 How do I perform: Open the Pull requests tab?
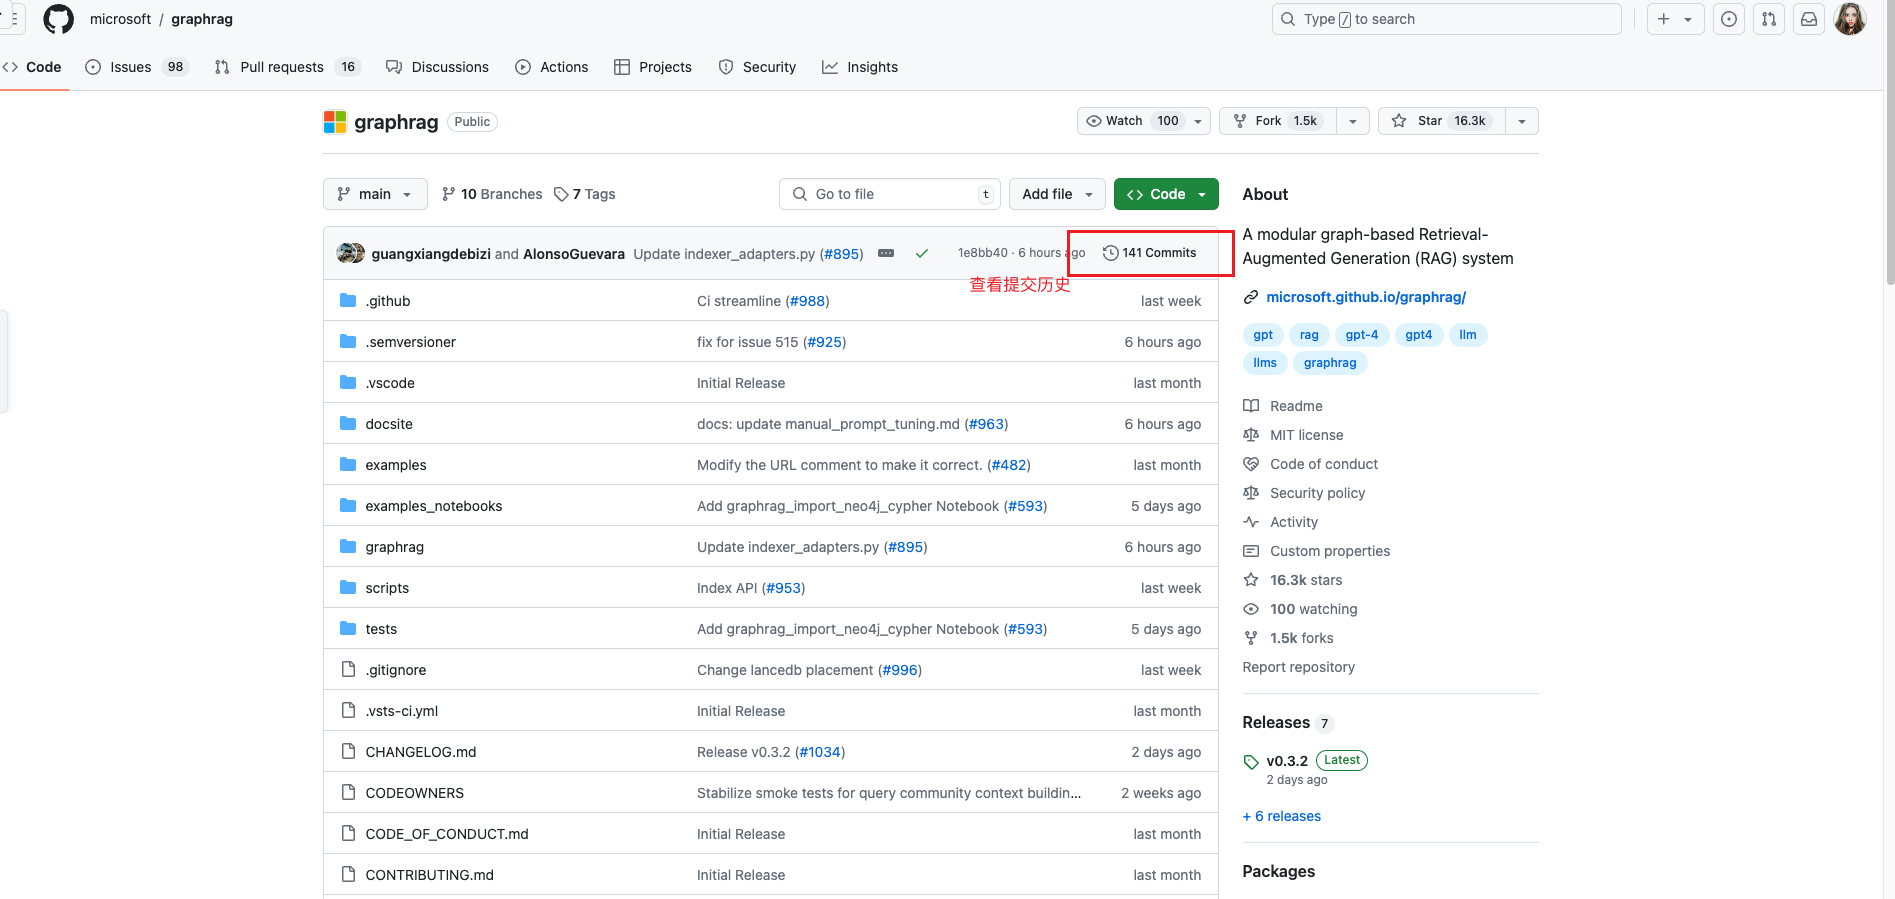click(x=287, y=67)
